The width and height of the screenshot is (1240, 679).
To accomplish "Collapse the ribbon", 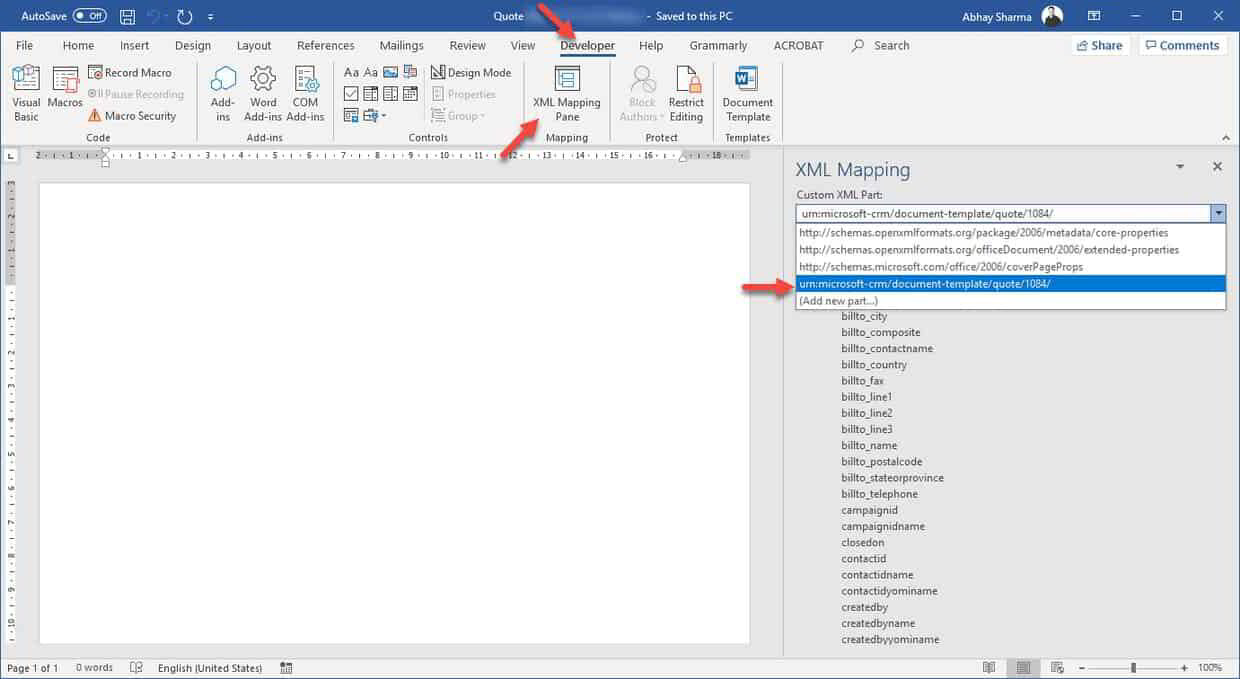I will point(1226,138).
